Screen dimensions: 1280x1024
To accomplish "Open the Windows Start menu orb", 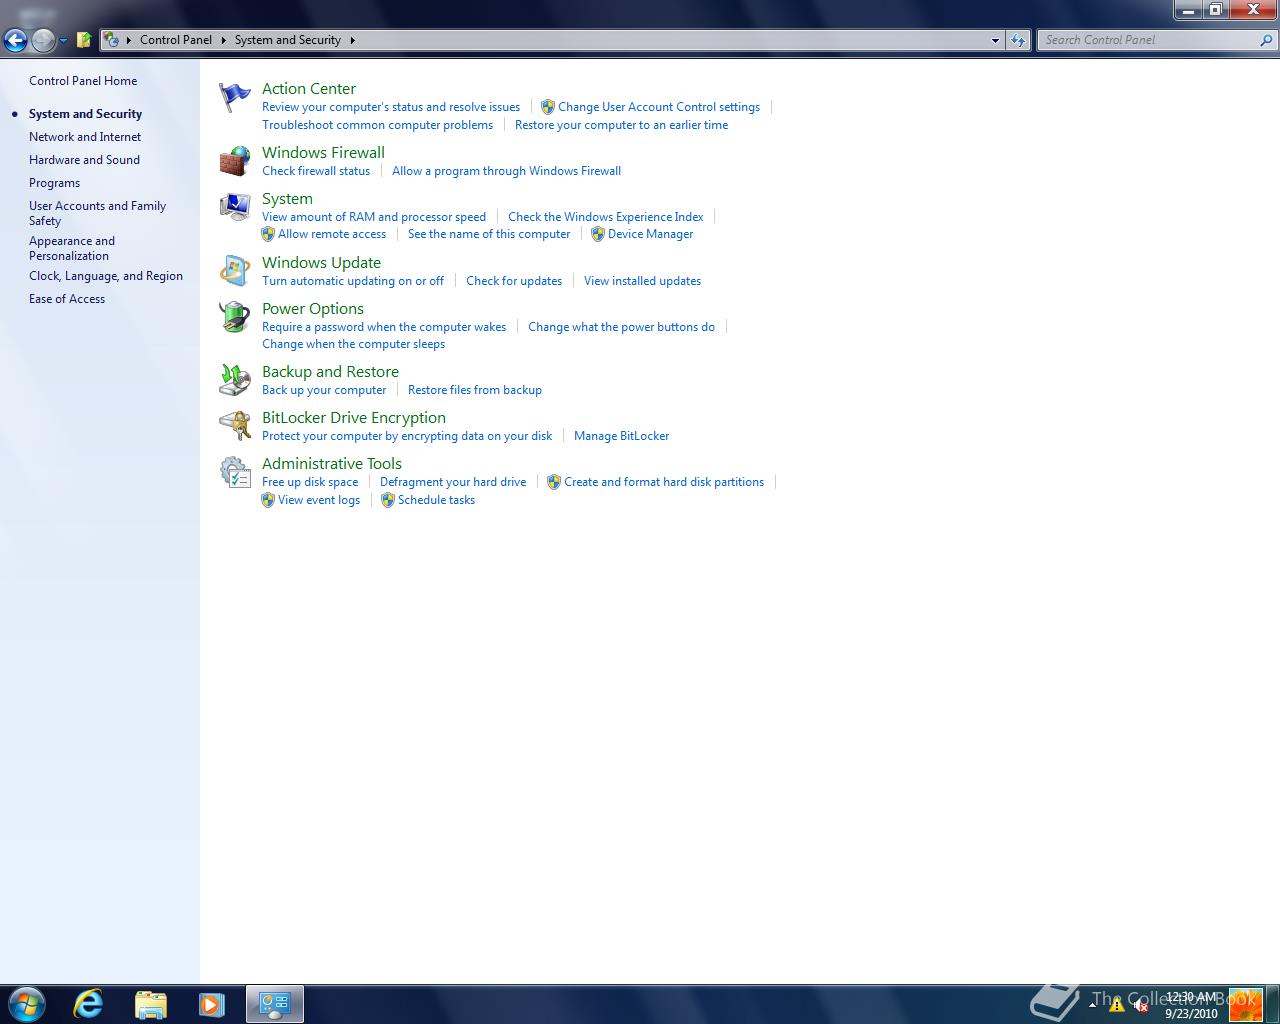I will click(27, 1004).
